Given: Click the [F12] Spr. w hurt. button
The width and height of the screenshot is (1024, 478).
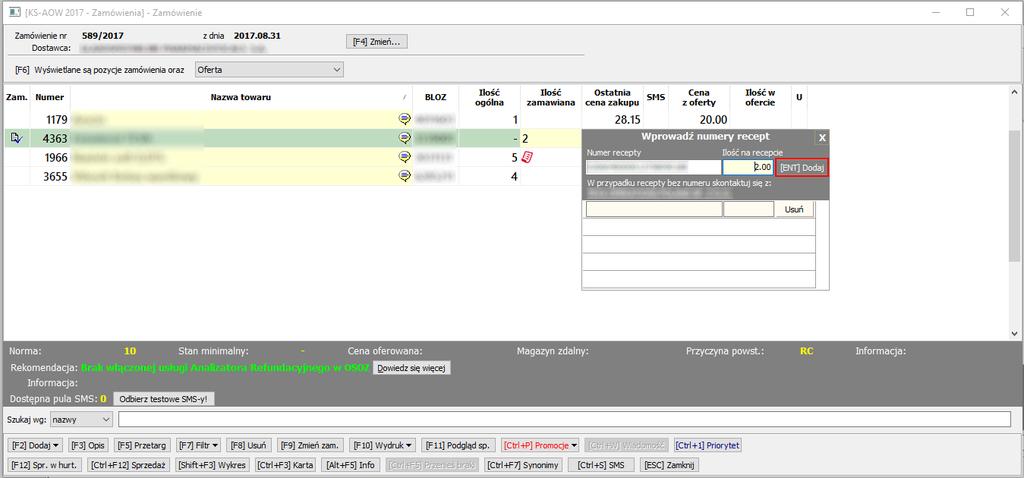Looking at the screenshot, I should (44, 465).
